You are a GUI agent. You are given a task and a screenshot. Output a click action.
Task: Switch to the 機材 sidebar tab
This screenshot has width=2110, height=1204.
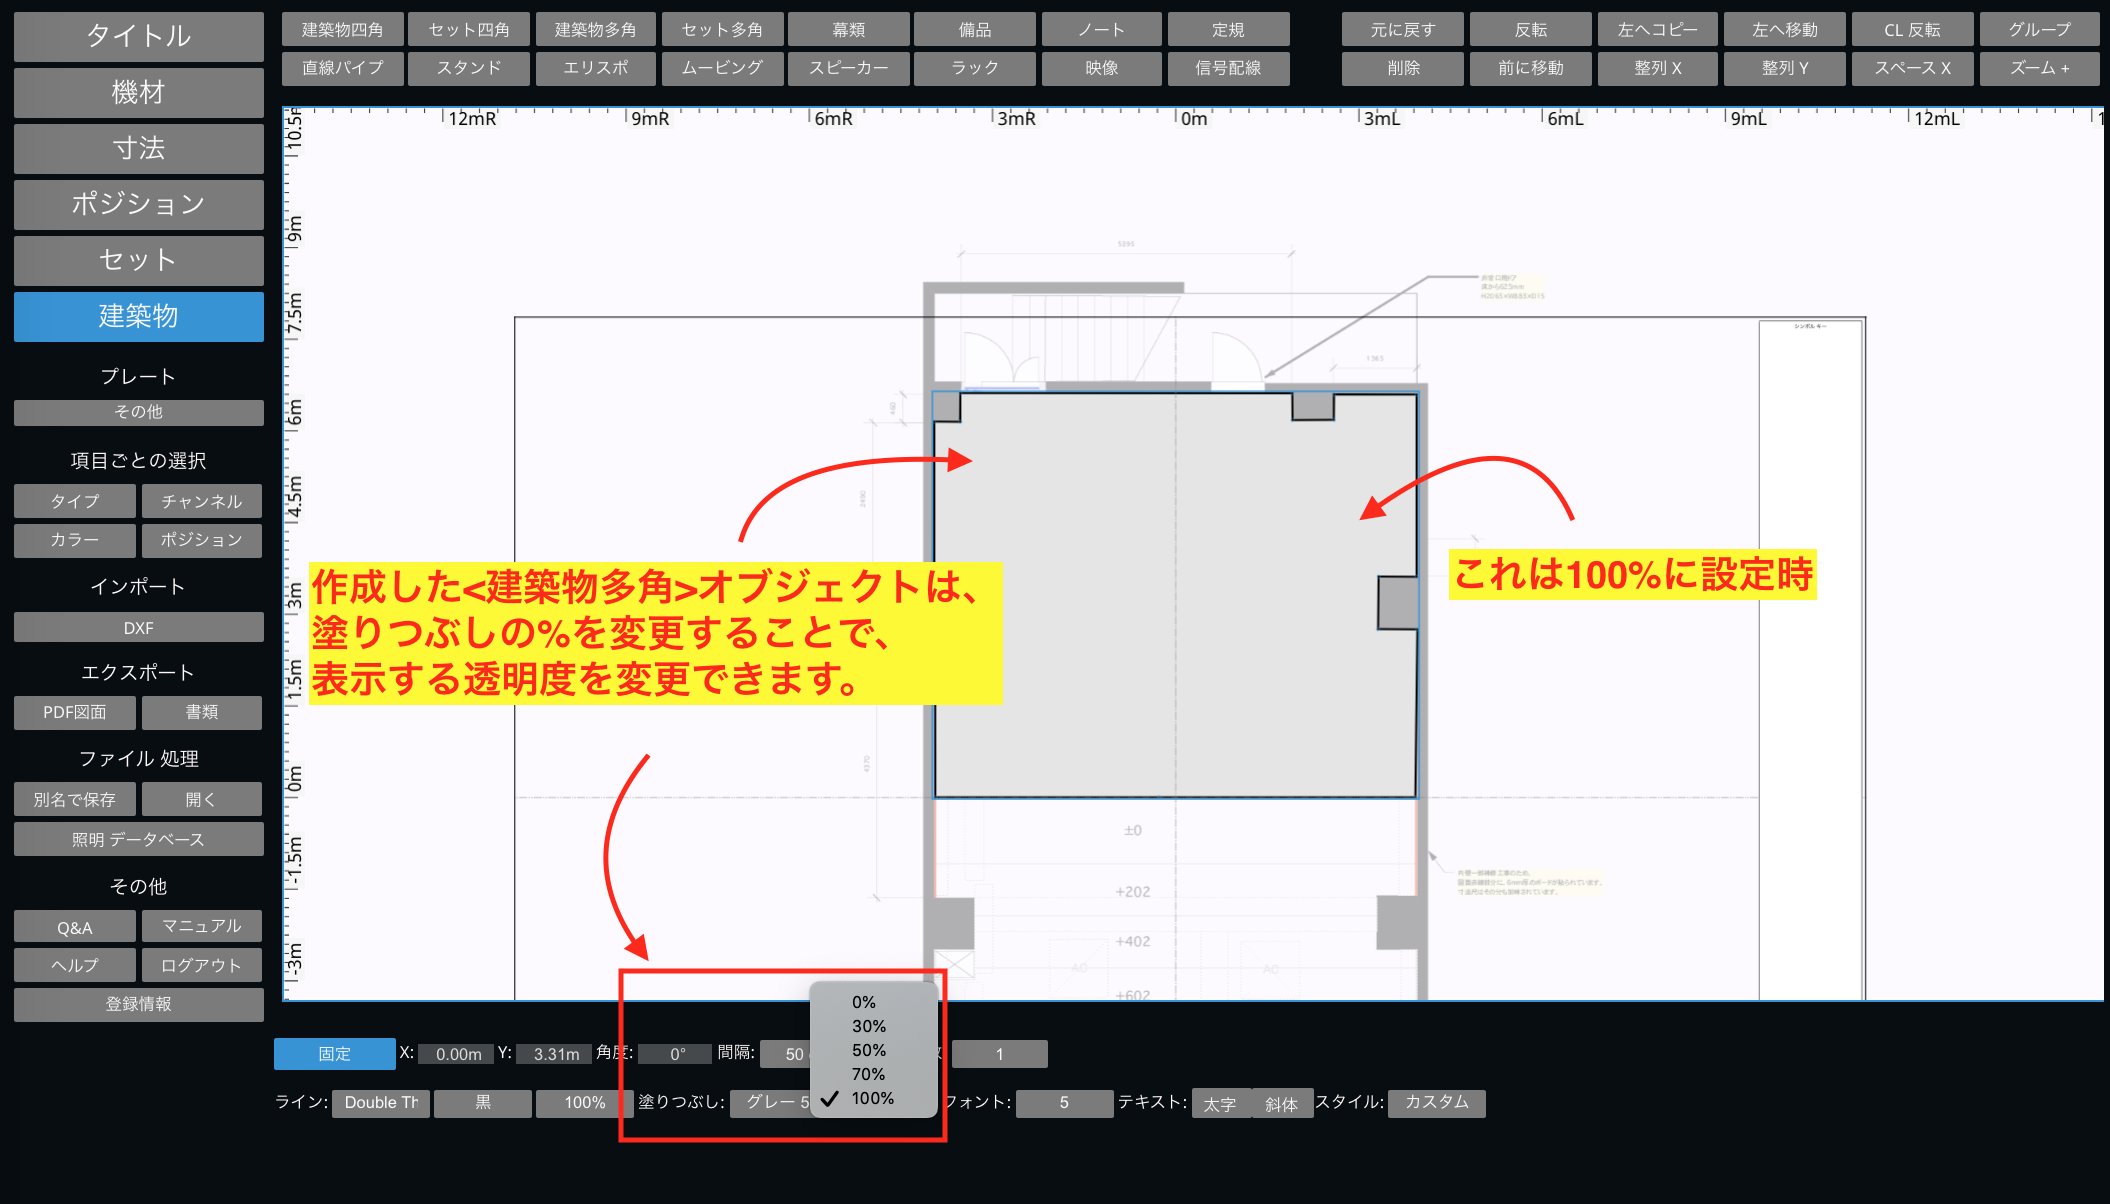tap(139, 92)
